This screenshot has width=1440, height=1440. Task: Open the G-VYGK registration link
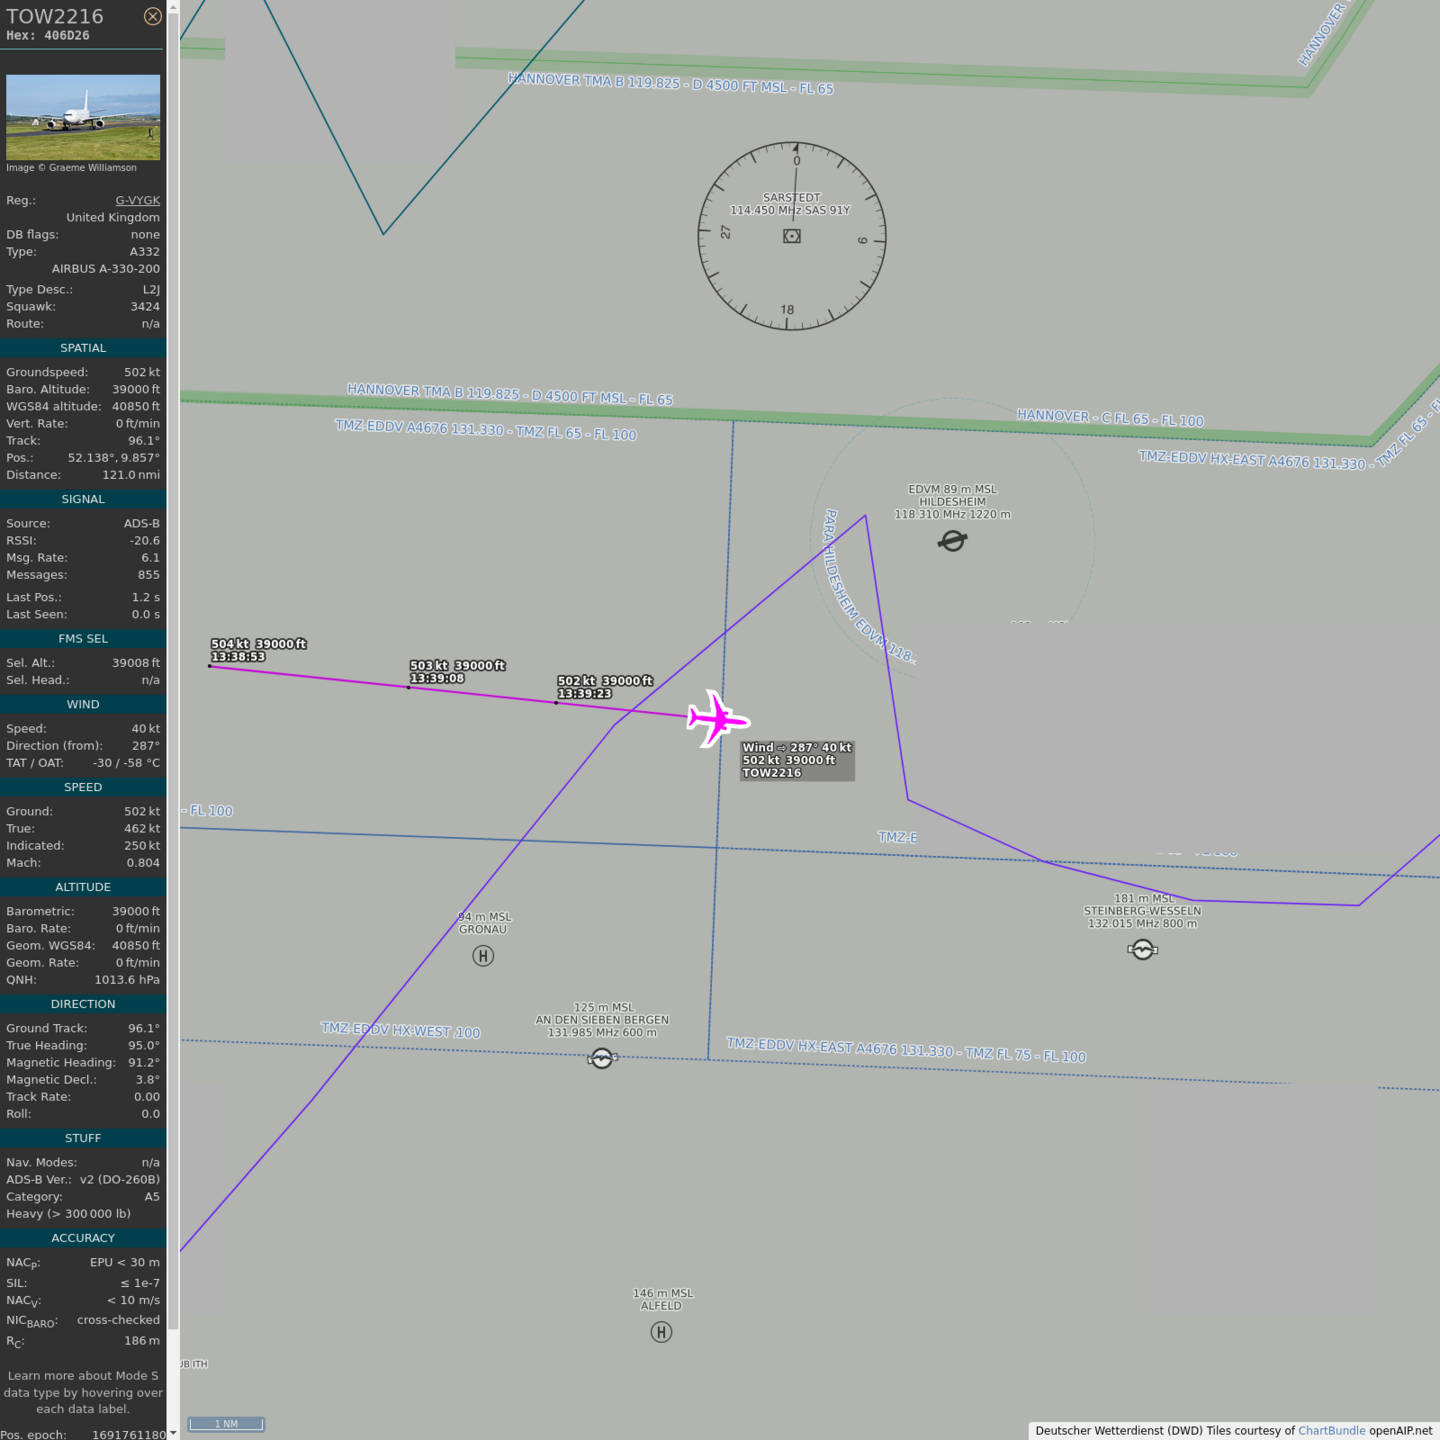[x=137, y=200]
